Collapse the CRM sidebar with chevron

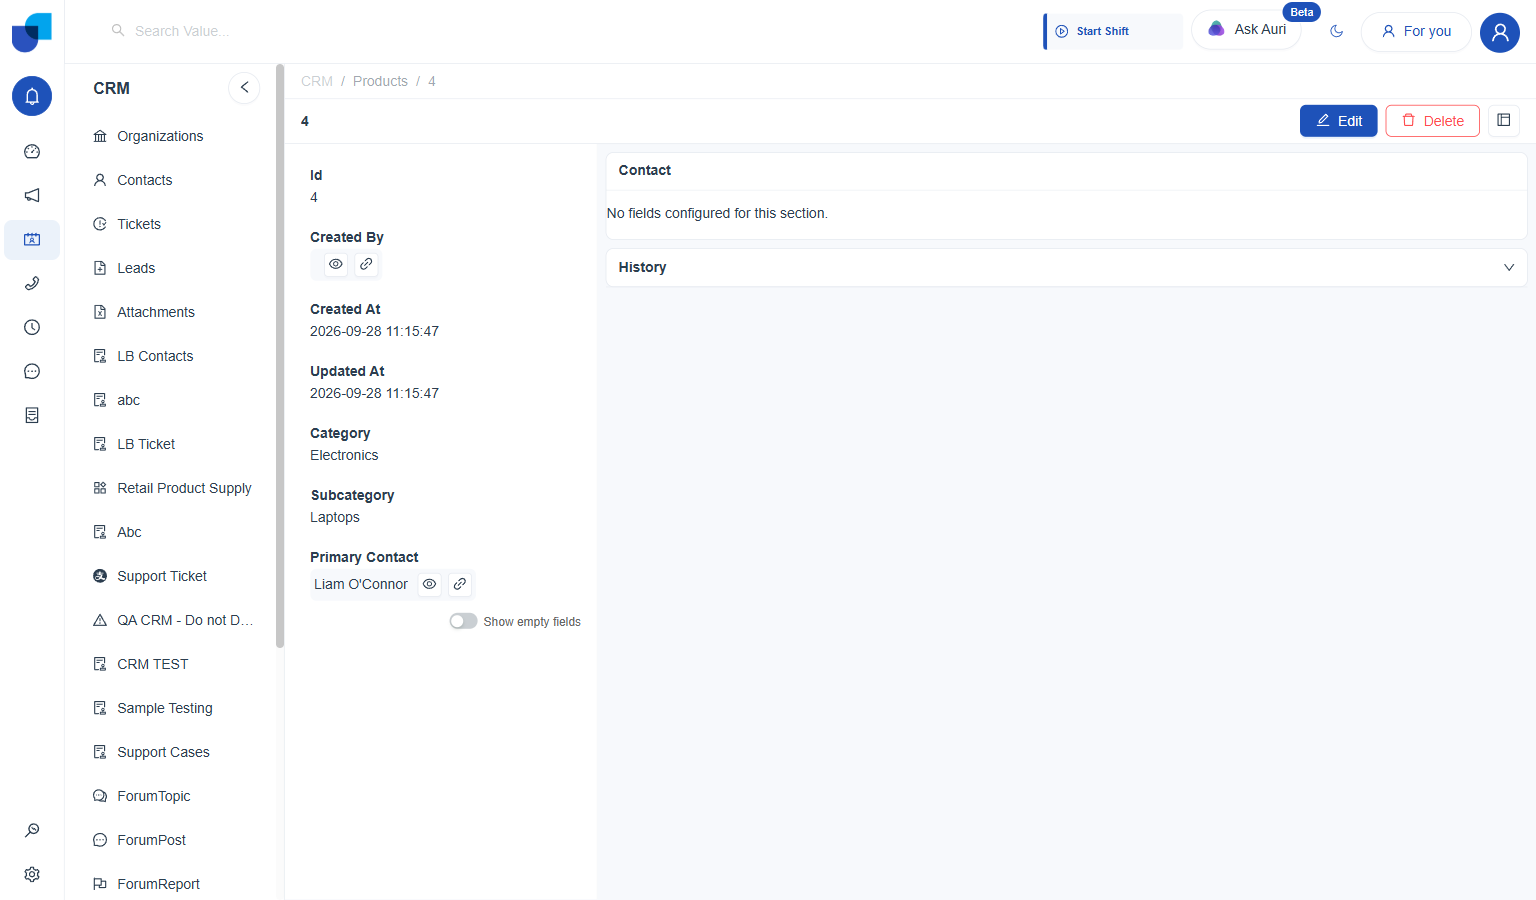pos(244,88)
